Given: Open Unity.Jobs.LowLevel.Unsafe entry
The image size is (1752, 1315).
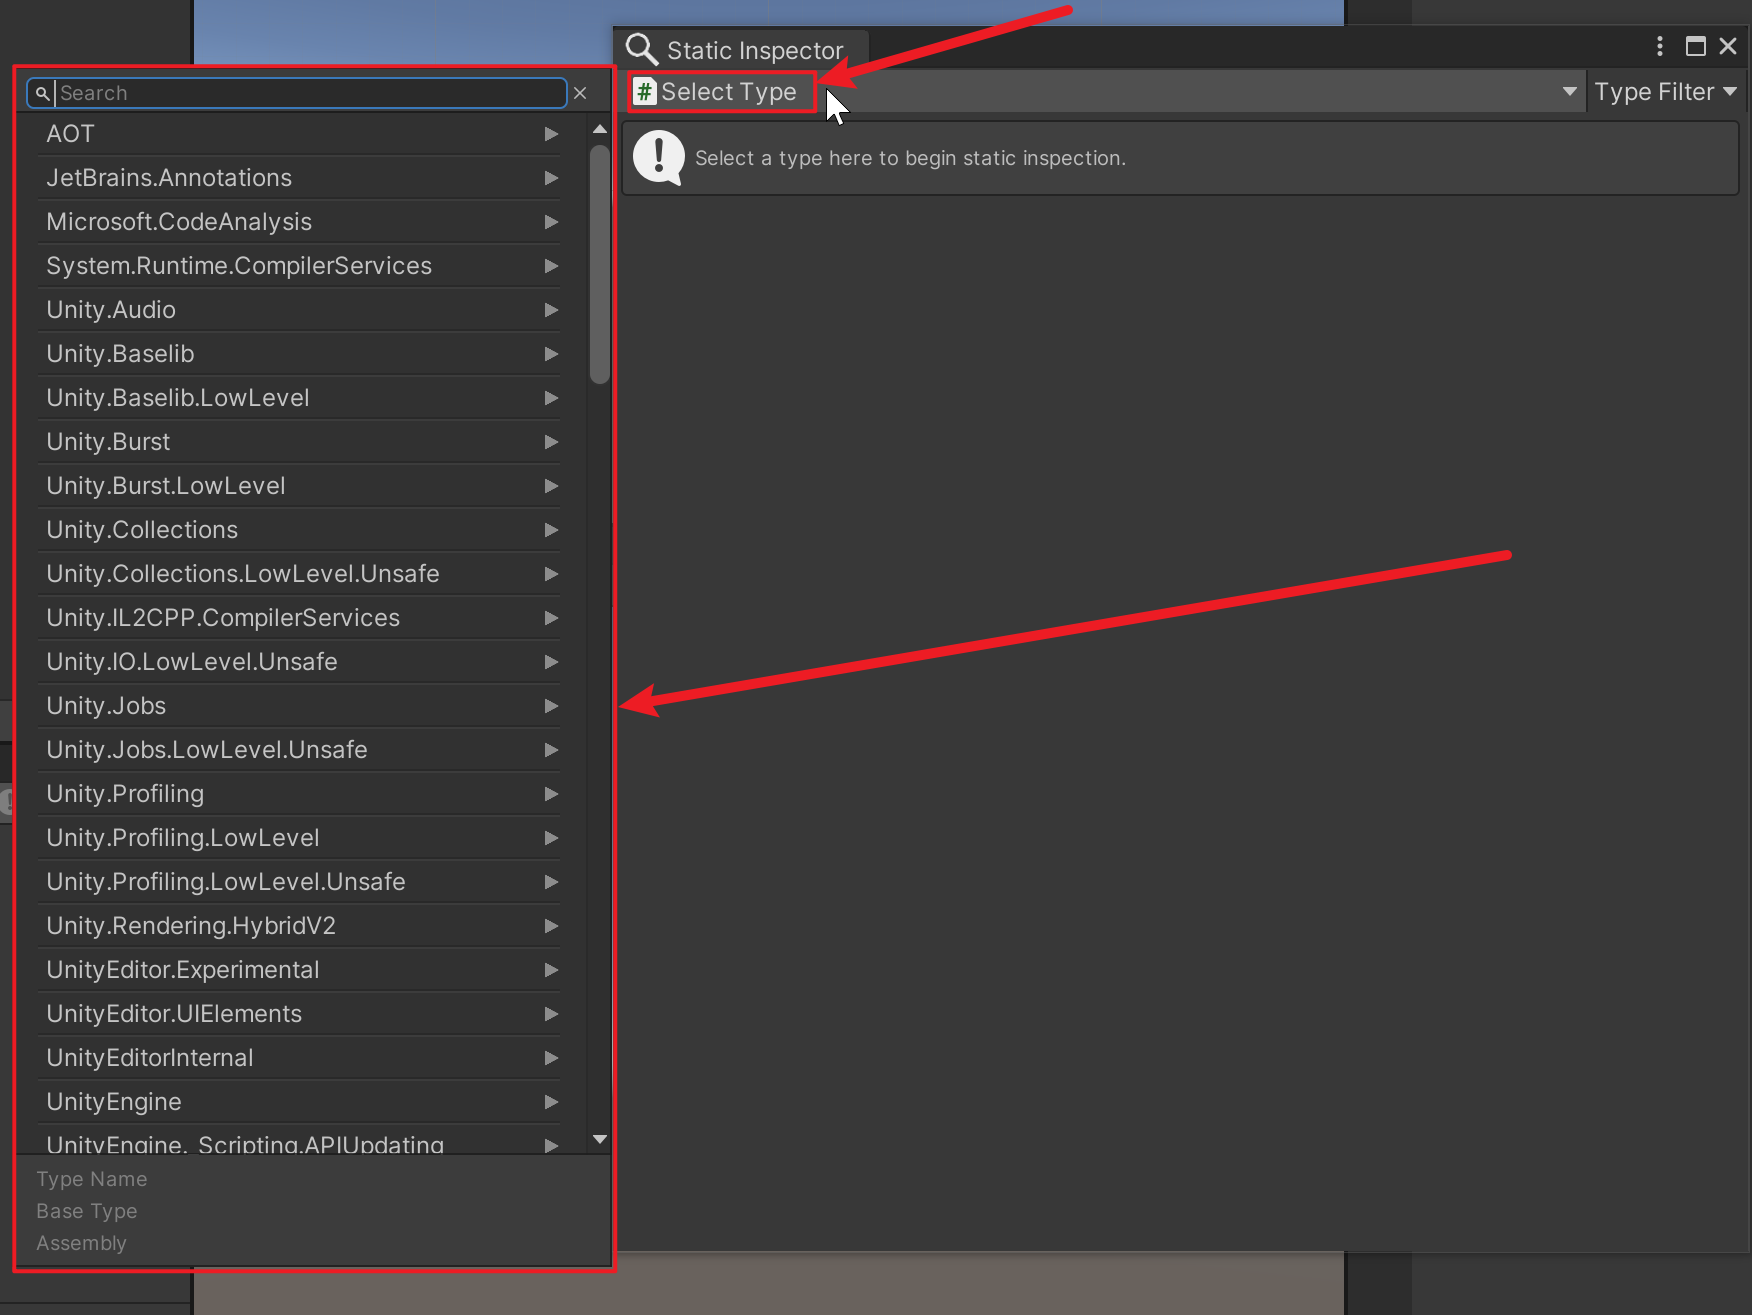Looking at the screenshot, I should click(x=299, y=750).
